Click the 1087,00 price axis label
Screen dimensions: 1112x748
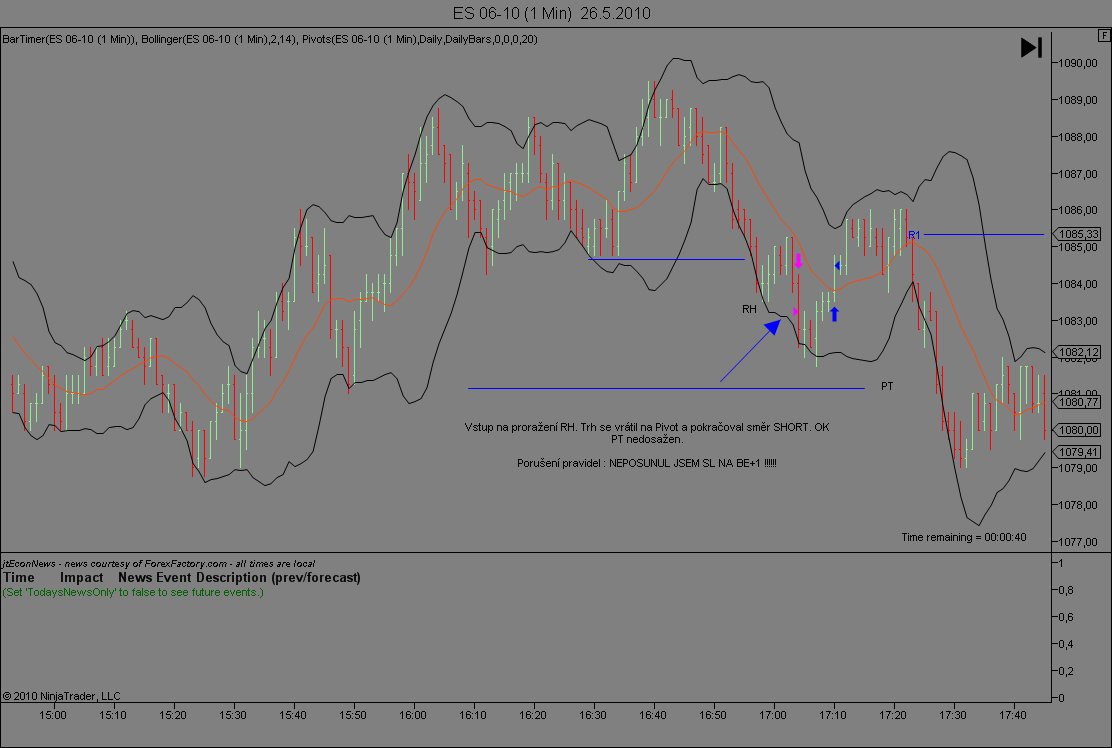point(1078,174)
